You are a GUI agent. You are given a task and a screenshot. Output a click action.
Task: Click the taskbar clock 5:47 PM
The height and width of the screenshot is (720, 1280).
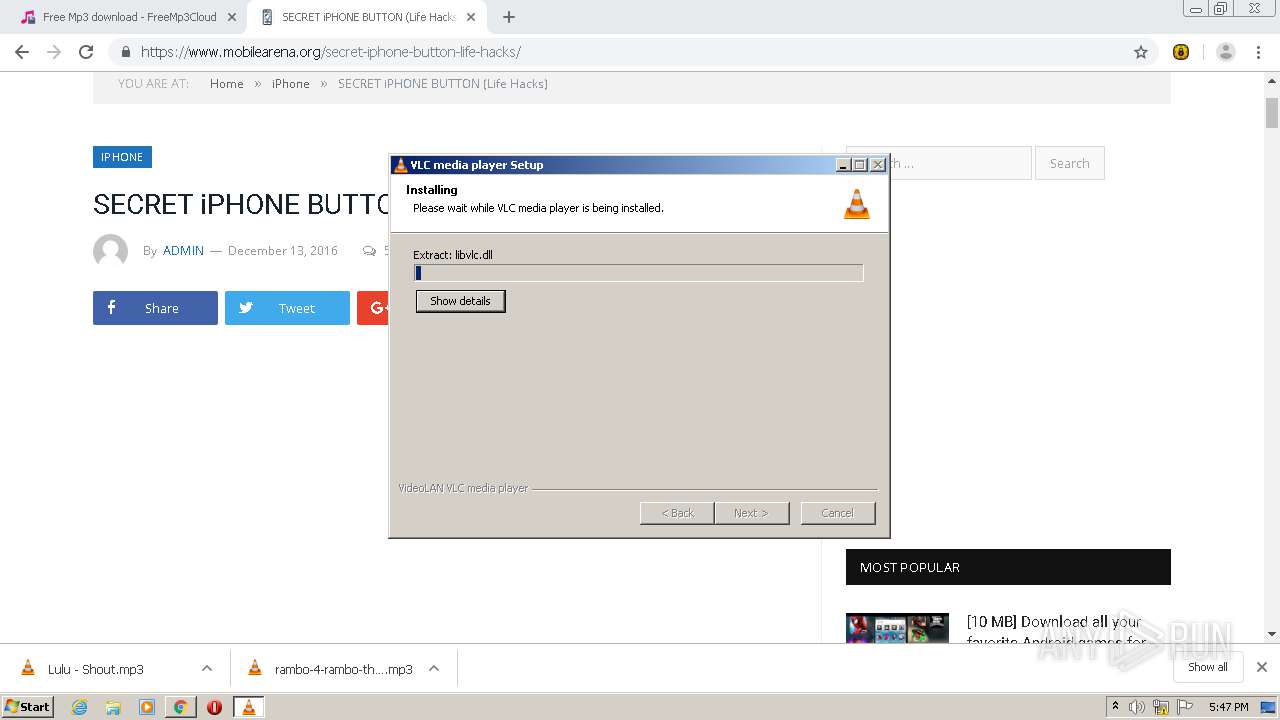(x=1228, y=707)
